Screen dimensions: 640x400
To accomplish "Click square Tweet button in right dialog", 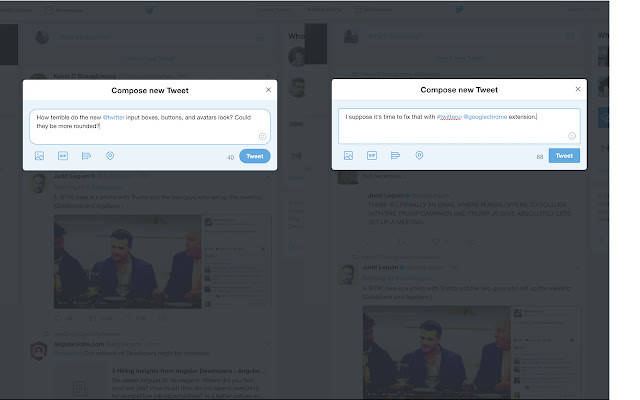I will pyautogui.click(x=564, y=156).
